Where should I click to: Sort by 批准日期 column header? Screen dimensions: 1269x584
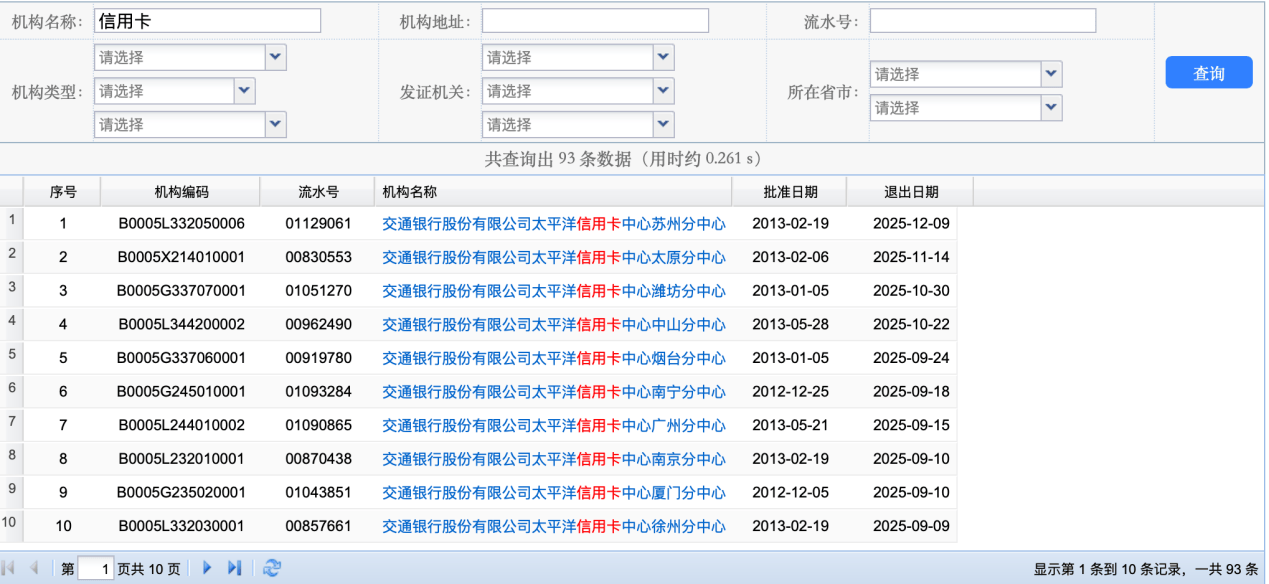789,192
